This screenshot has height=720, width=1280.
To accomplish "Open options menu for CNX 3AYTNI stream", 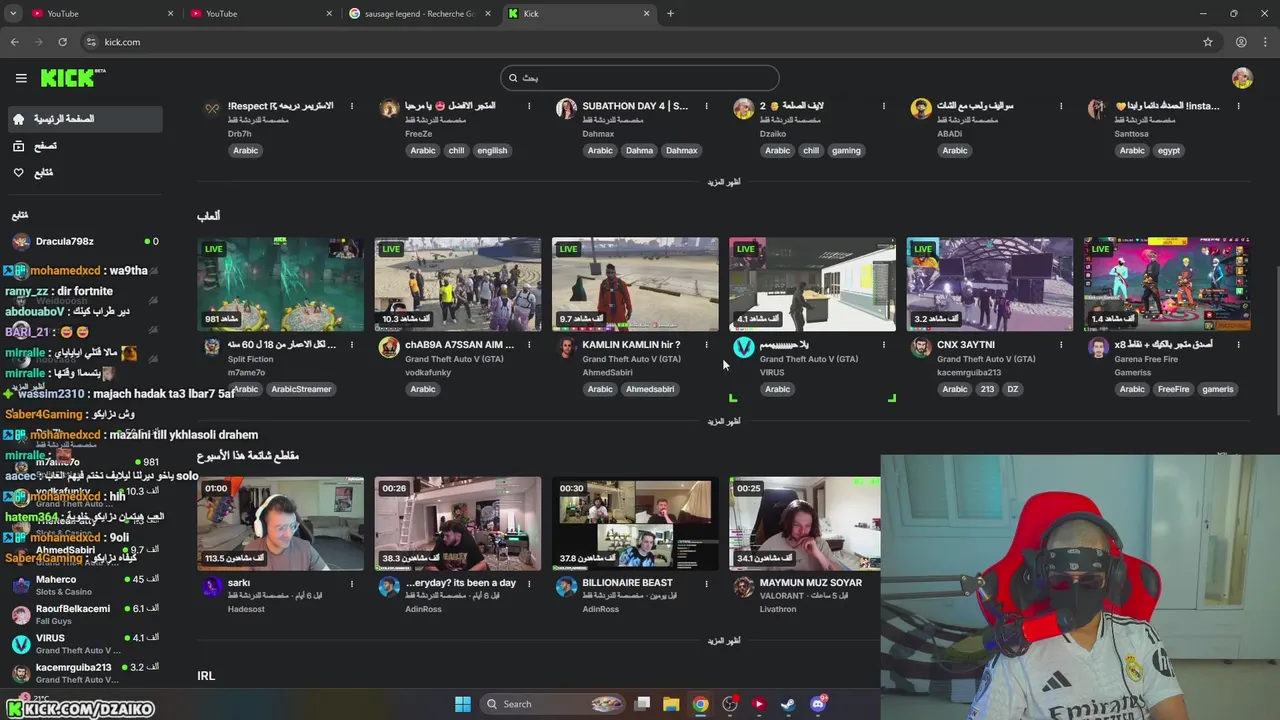I will pos(1061,345).
